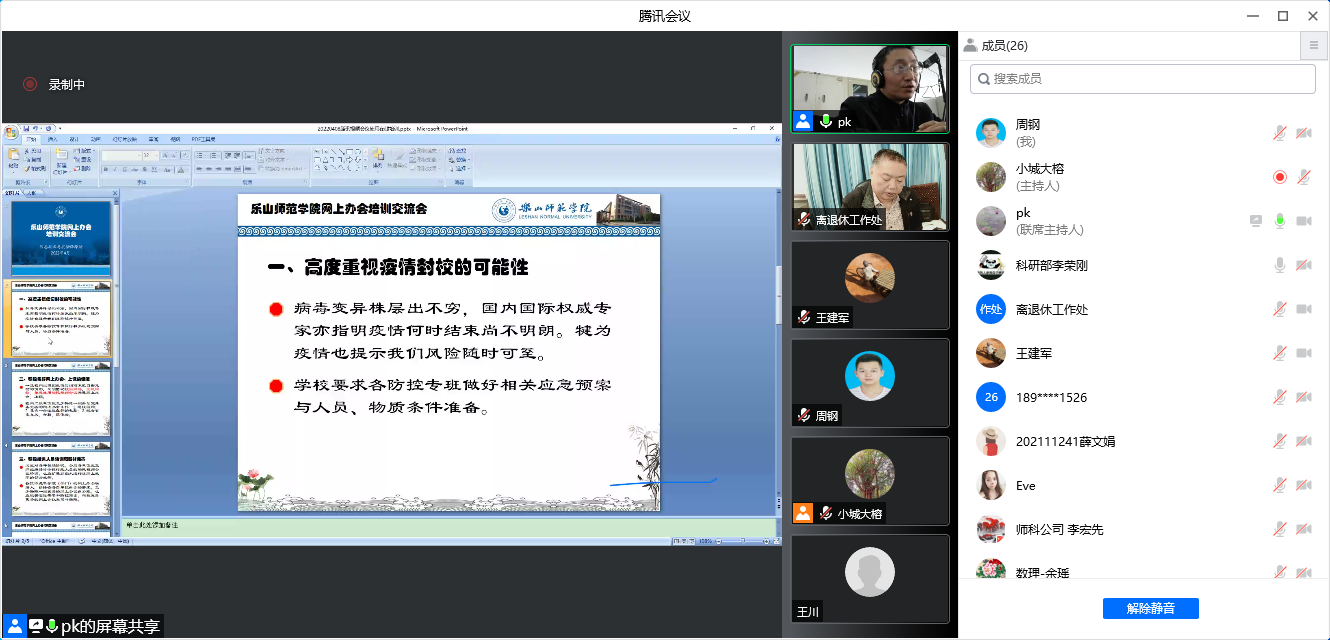Click the 26 avatar of 189****1526

990,397
